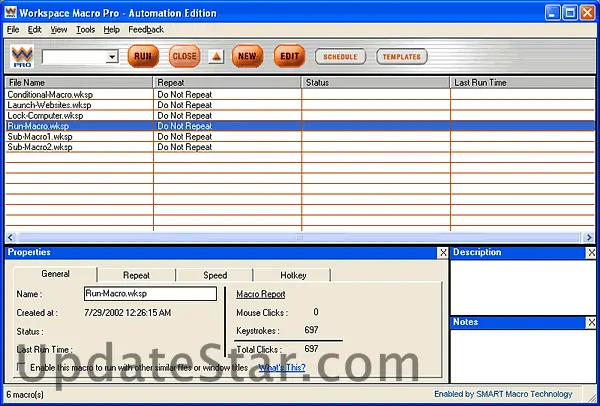
Task: Click the orange EDIT button
Action: pyautogui.click(x=290, y=56)
